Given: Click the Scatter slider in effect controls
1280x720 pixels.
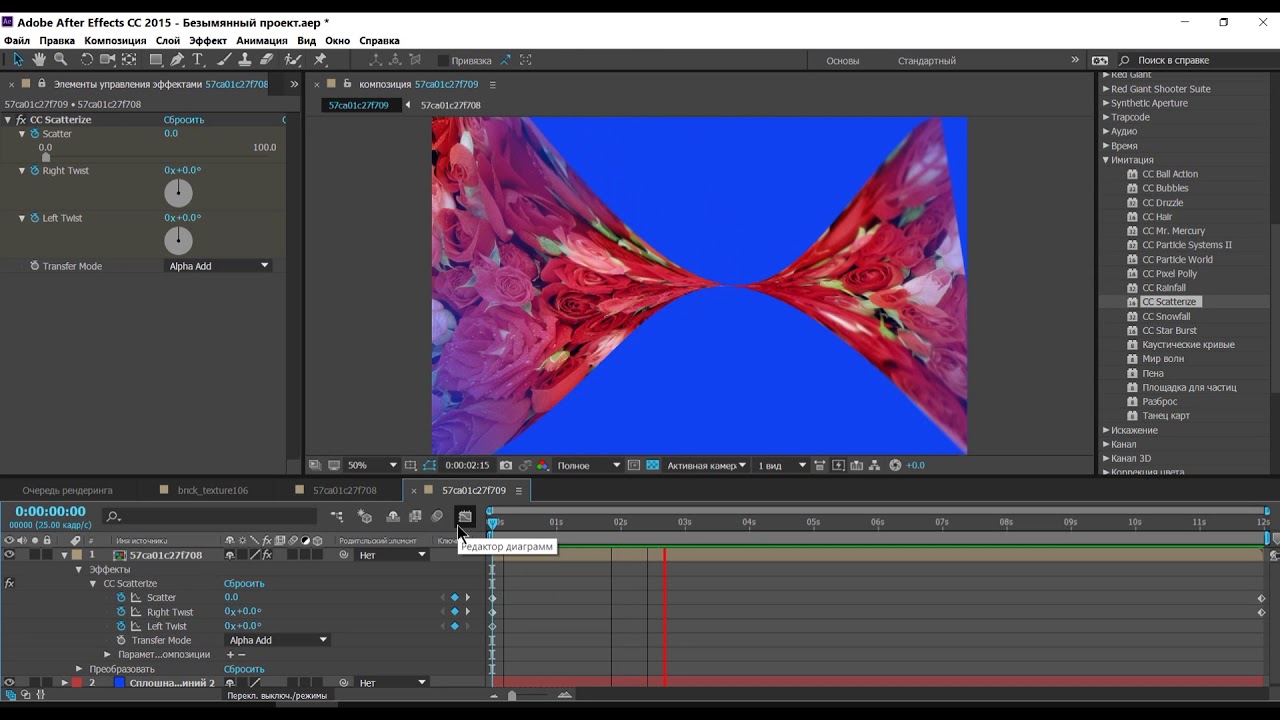Looking at the screenshot, I should (46, 157).
